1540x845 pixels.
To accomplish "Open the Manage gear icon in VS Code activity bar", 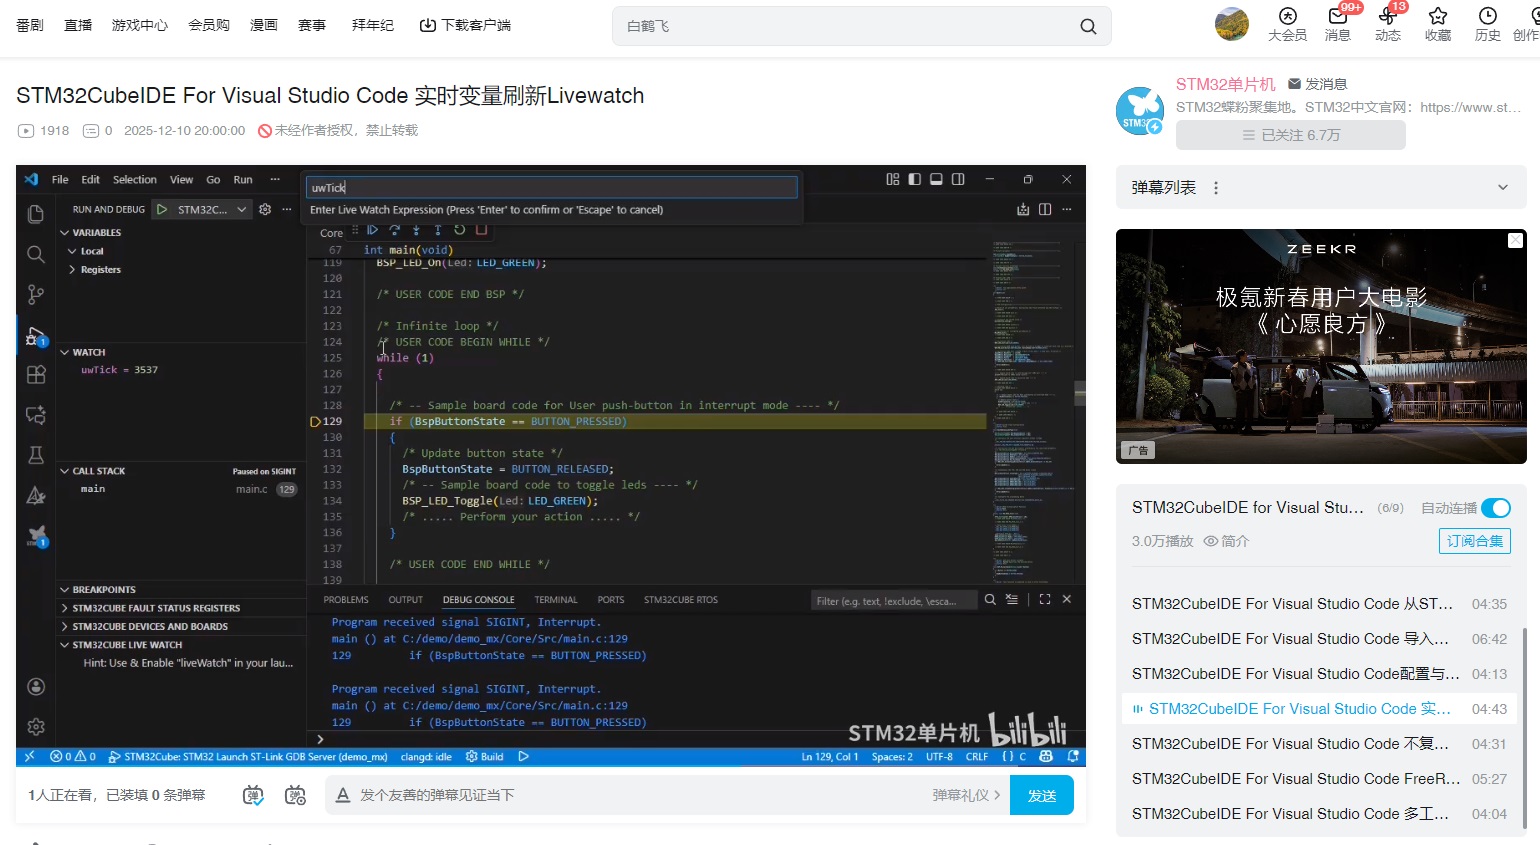I will click(36, 727).
